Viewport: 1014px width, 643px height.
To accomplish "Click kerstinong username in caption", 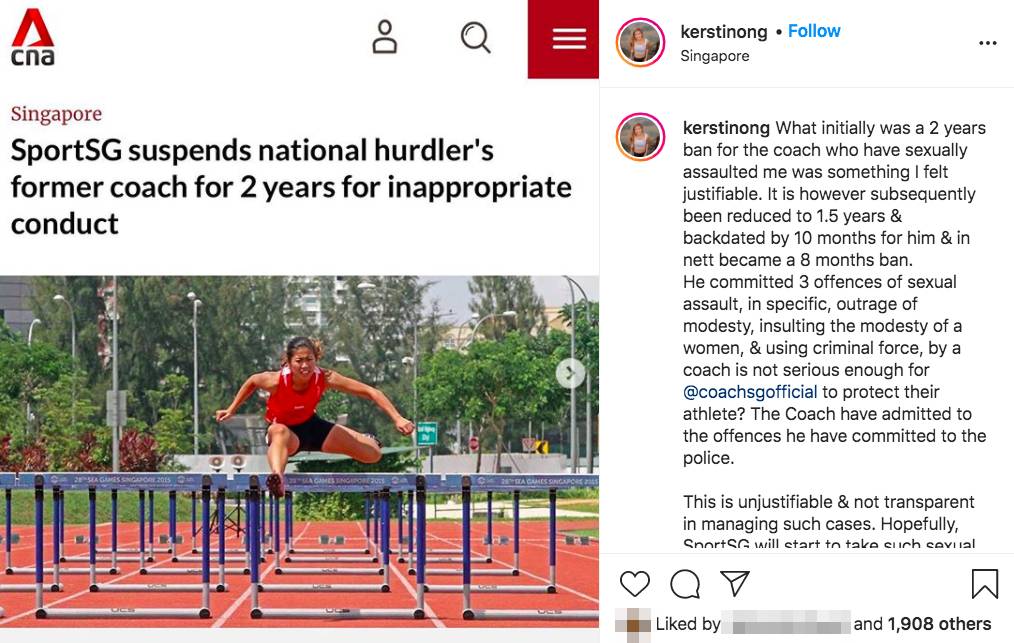I will (726, 128).
